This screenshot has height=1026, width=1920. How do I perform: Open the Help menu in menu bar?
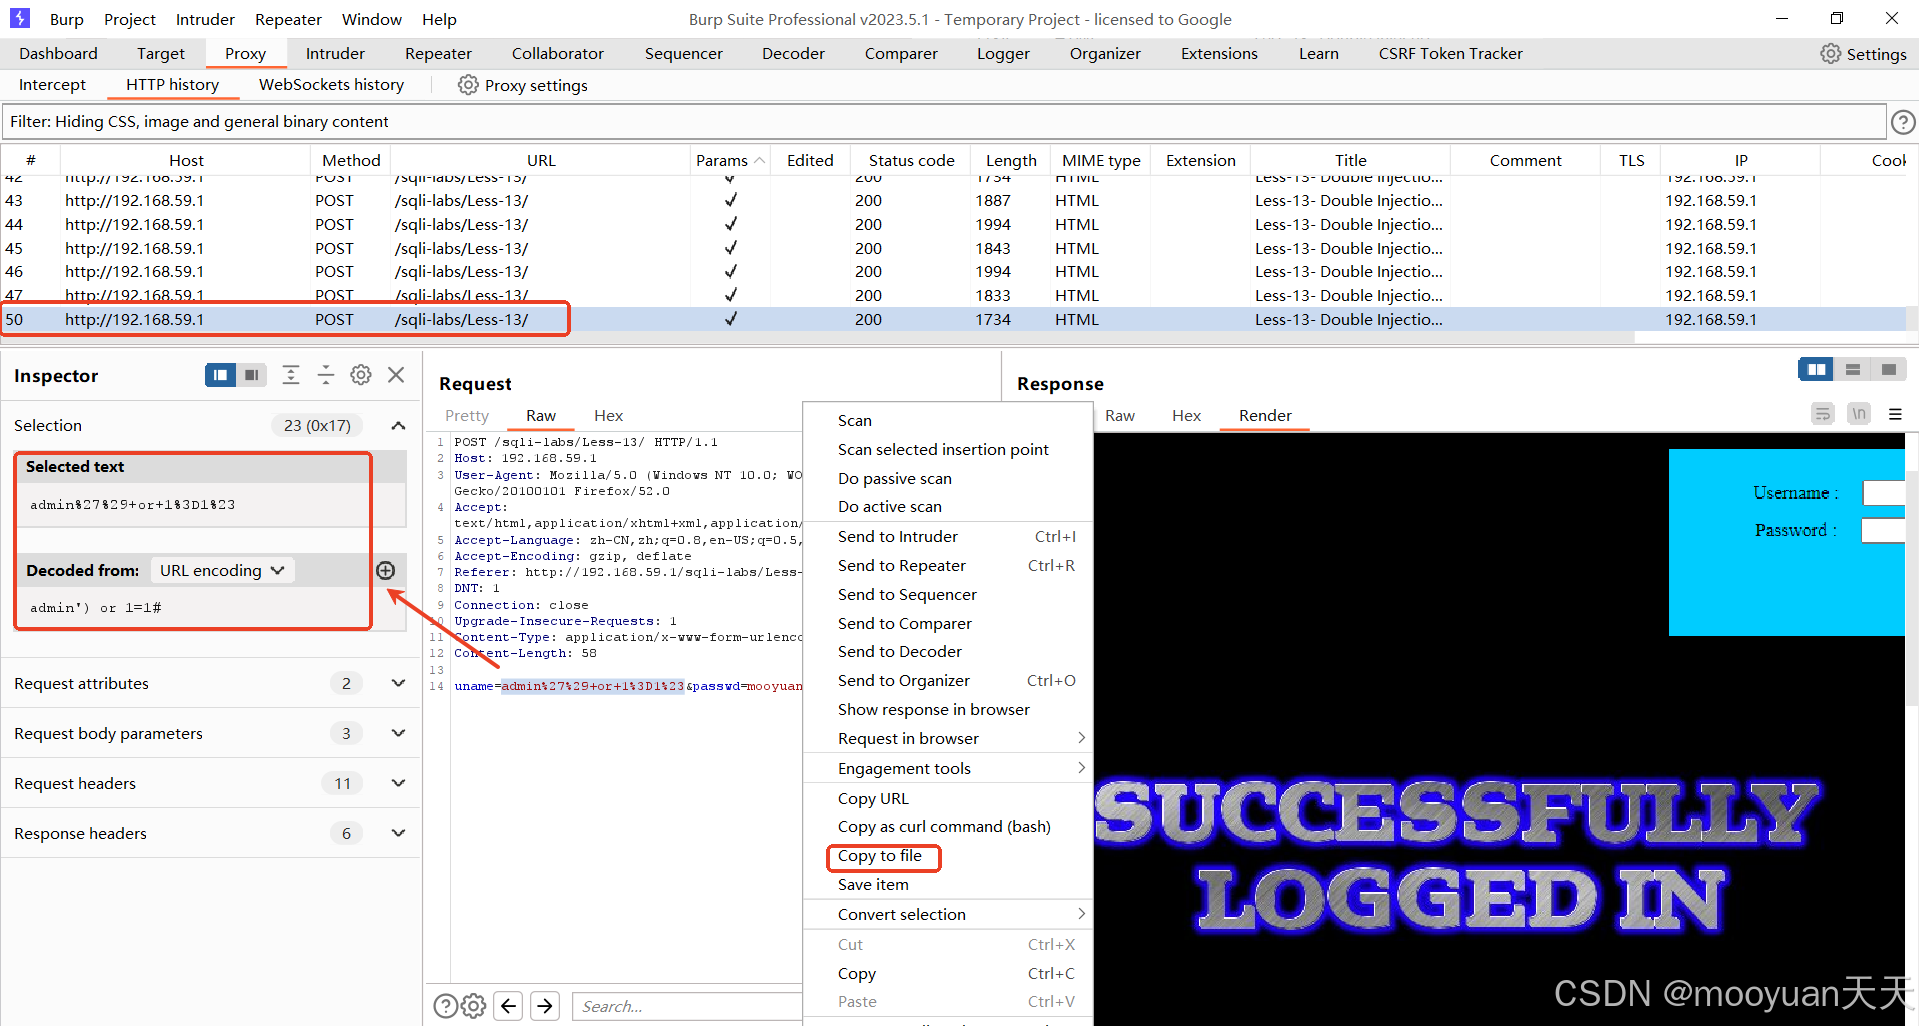[439, 19]
